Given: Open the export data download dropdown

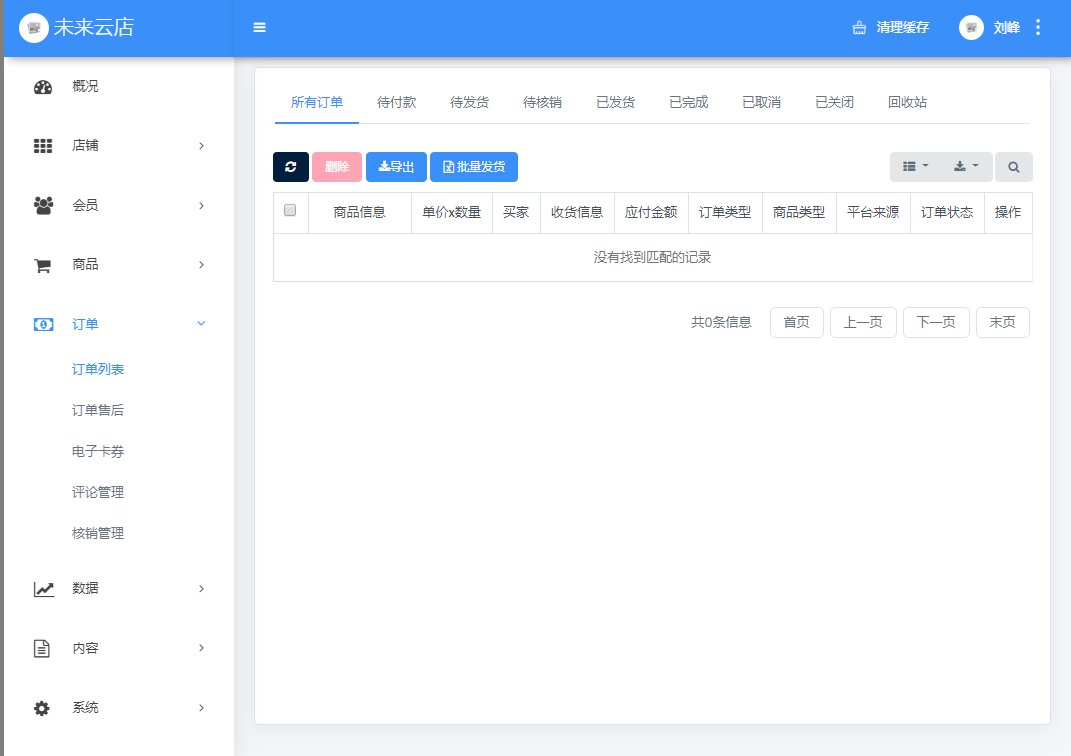Looking at the screenshot, I should pos(966,167).
